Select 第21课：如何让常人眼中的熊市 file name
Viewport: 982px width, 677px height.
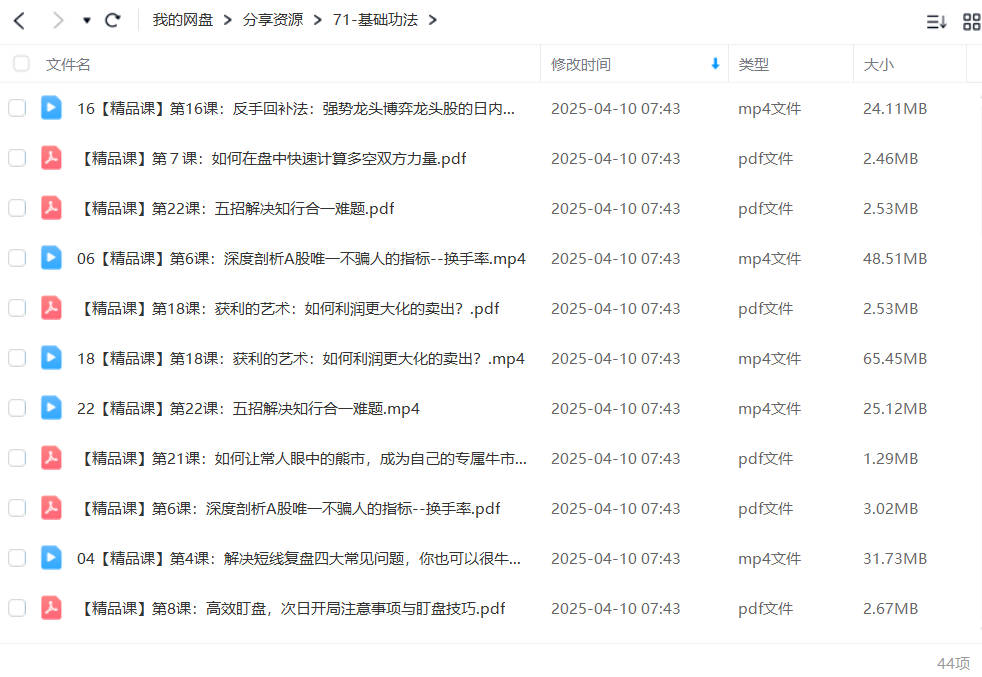point(302,458)
